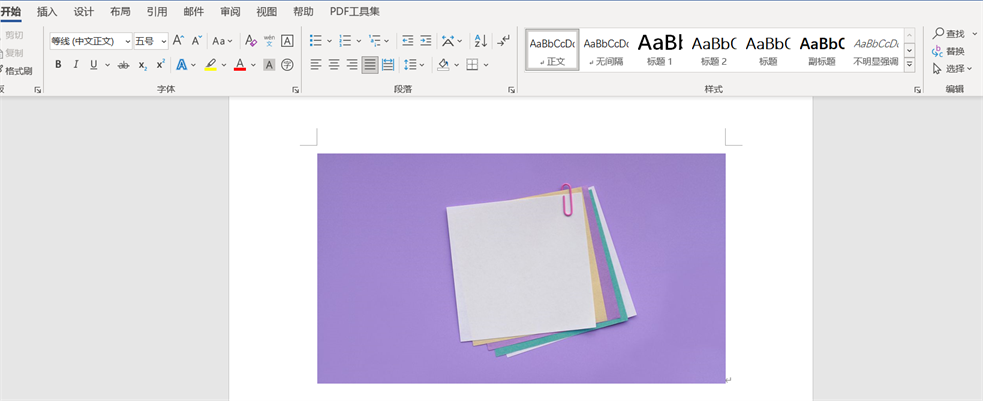Click the subscript icon
The image size is (983, 401).
143,65
